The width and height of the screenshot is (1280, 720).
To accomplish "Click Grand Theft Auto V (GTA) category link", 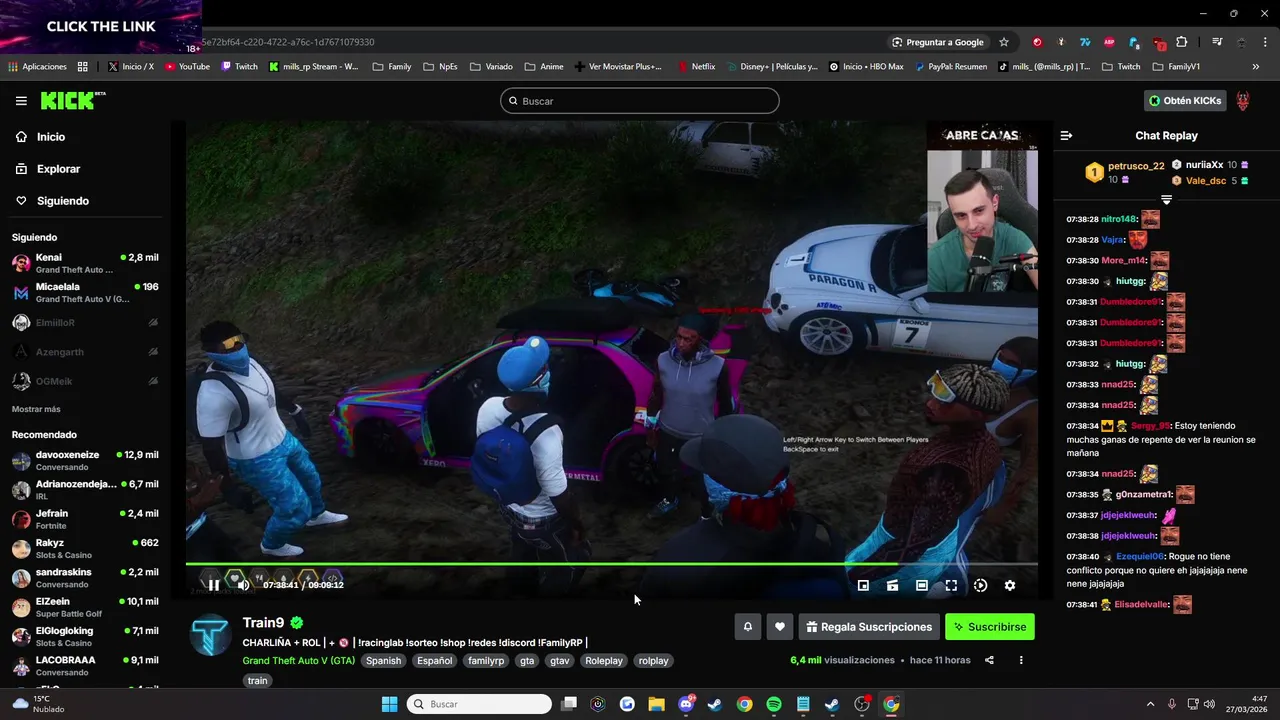I will pyautogui.click(x=298, y=661).
